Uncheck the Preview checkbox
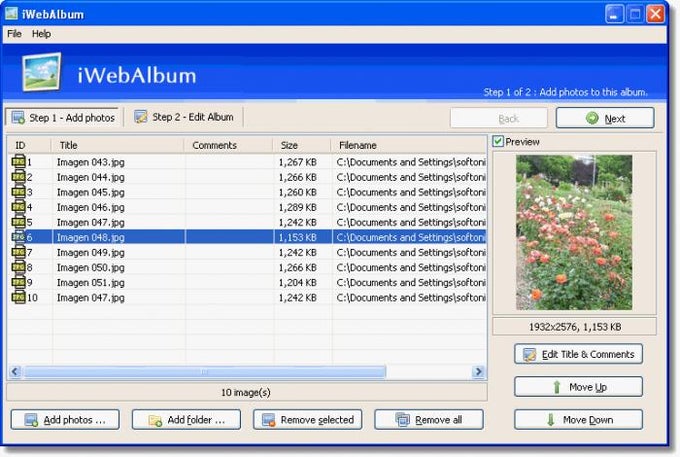The width and height of the screenshot is (680, 457). click(x=498, y=141)
